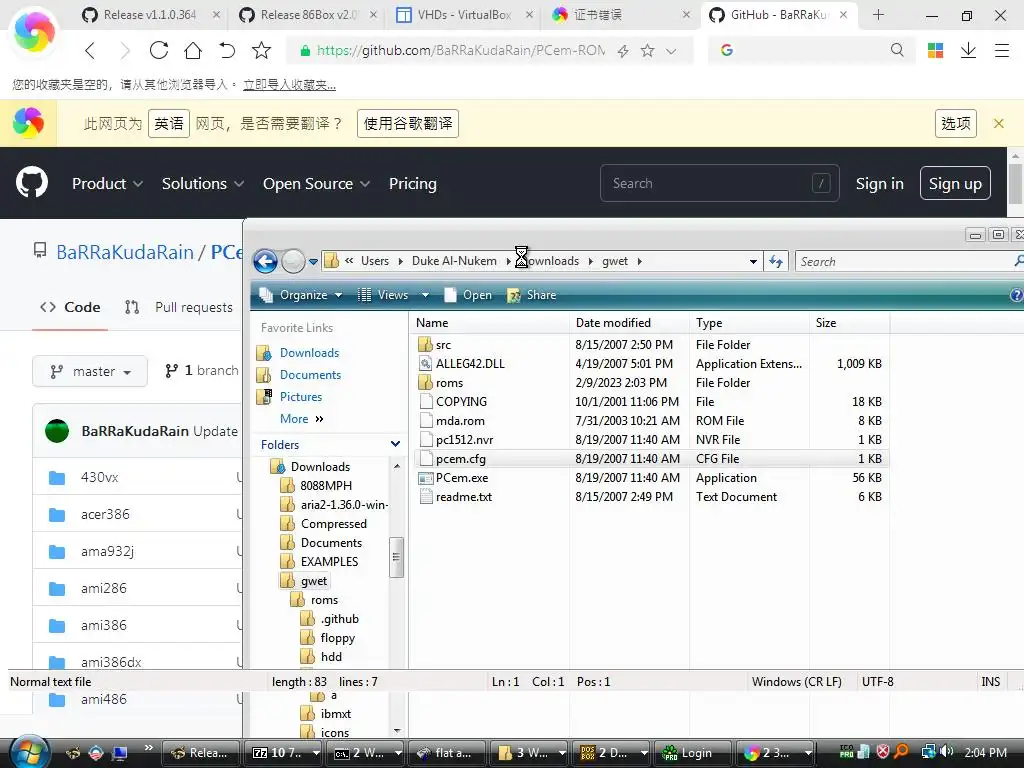The height and width of the screenshot is (768, 1024).
Task: Dismiss the translation bar
Action: [x=999, y=123]
